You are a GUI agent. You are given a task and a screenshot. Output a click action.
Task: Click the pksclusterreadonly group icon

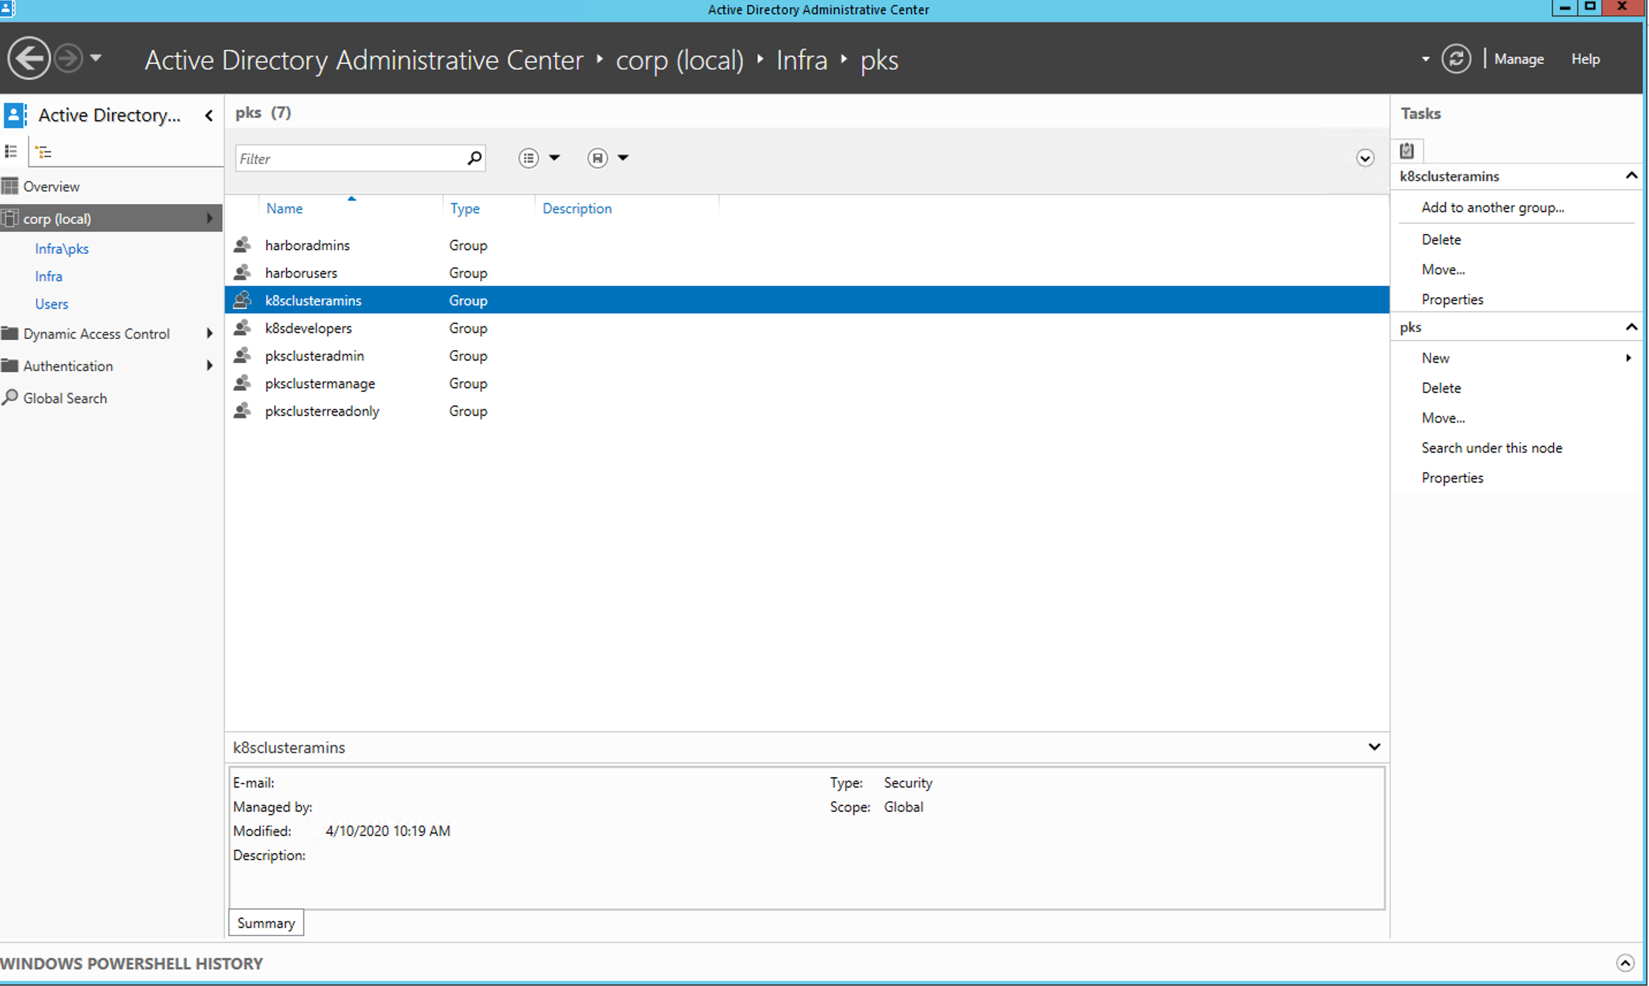click(242, 411)
